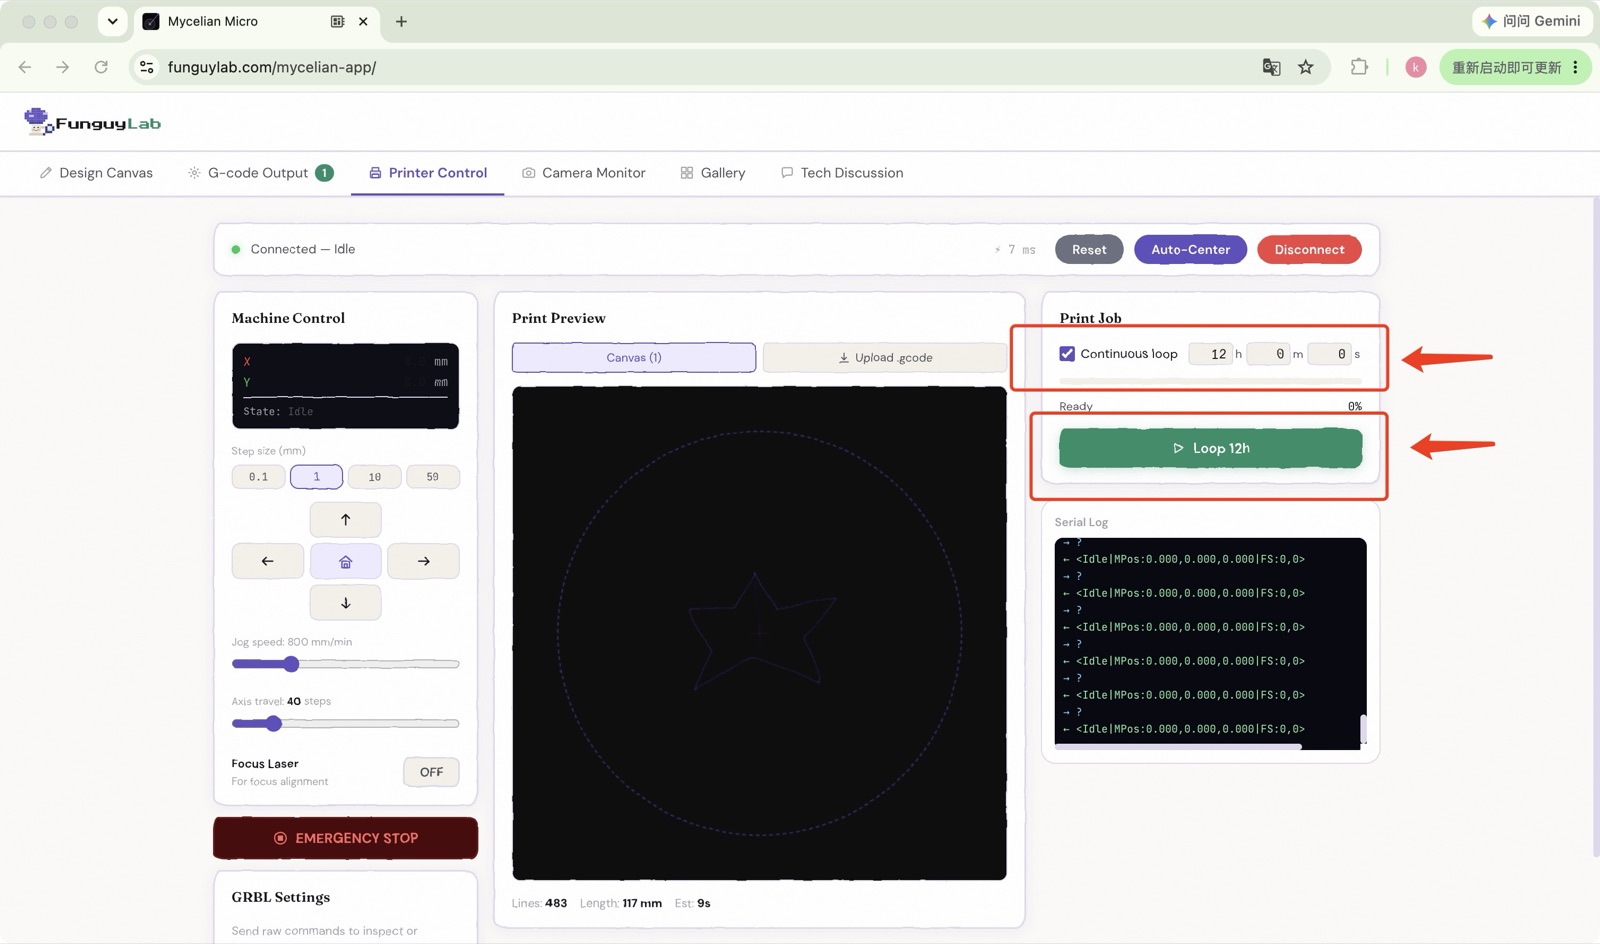This screenshot has height=944, width=1600.
Task: Open the Tech Discussion tab
Action: 842,173
